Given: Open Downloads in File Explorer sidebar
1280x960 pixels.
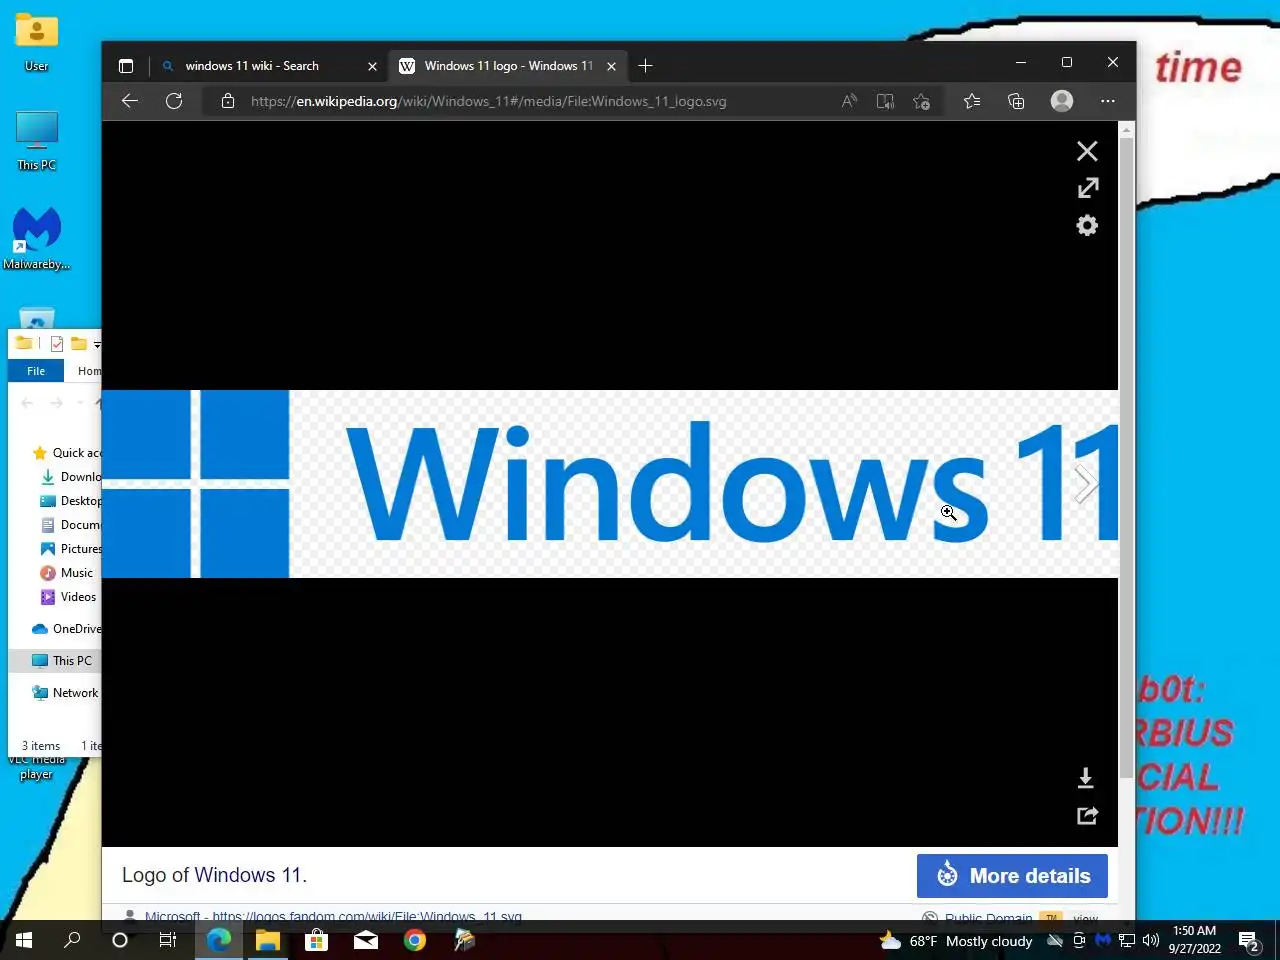Looking at the screenshot, I should click(x=70, y=477).
